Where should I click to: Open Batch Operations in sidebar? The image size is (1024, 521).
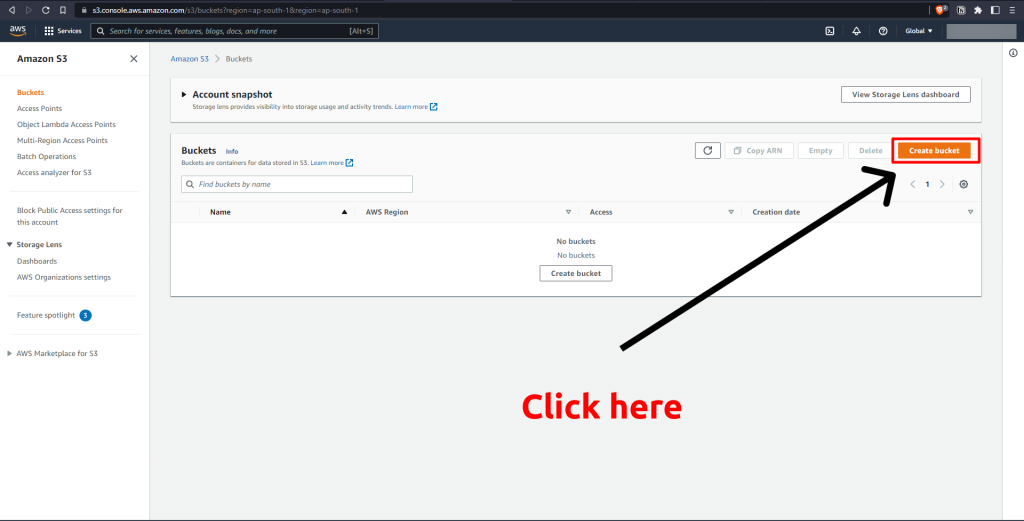click(x=46, y=157)
